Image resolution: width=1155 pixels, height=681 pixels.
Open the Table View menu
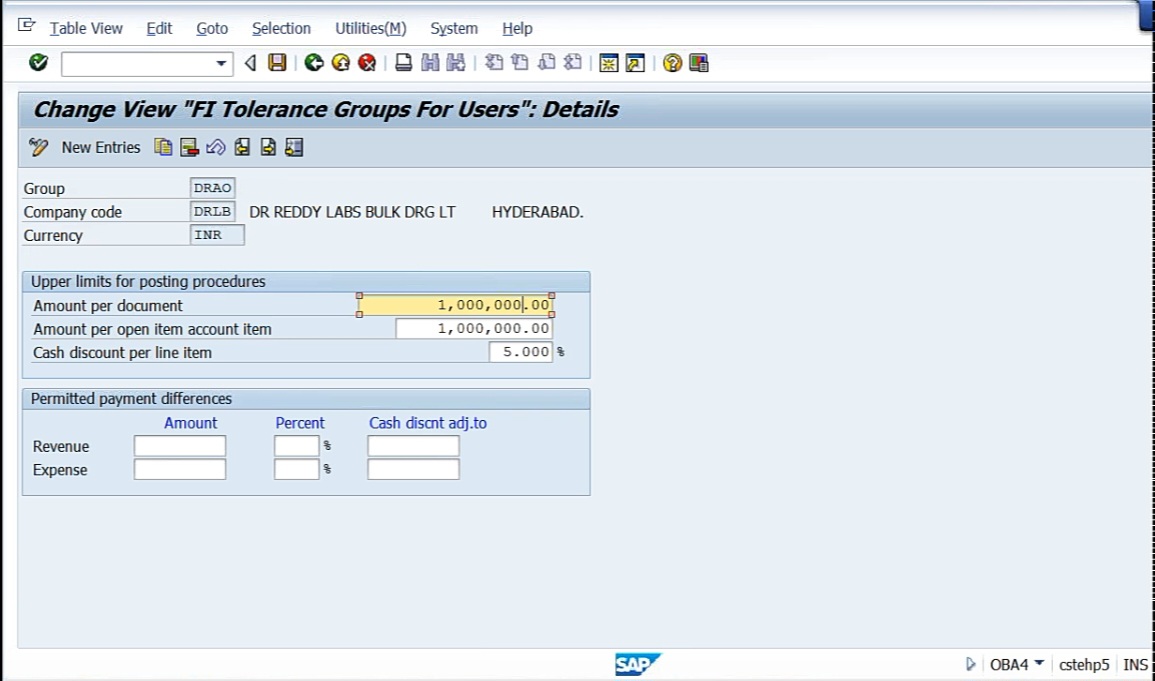86,29
